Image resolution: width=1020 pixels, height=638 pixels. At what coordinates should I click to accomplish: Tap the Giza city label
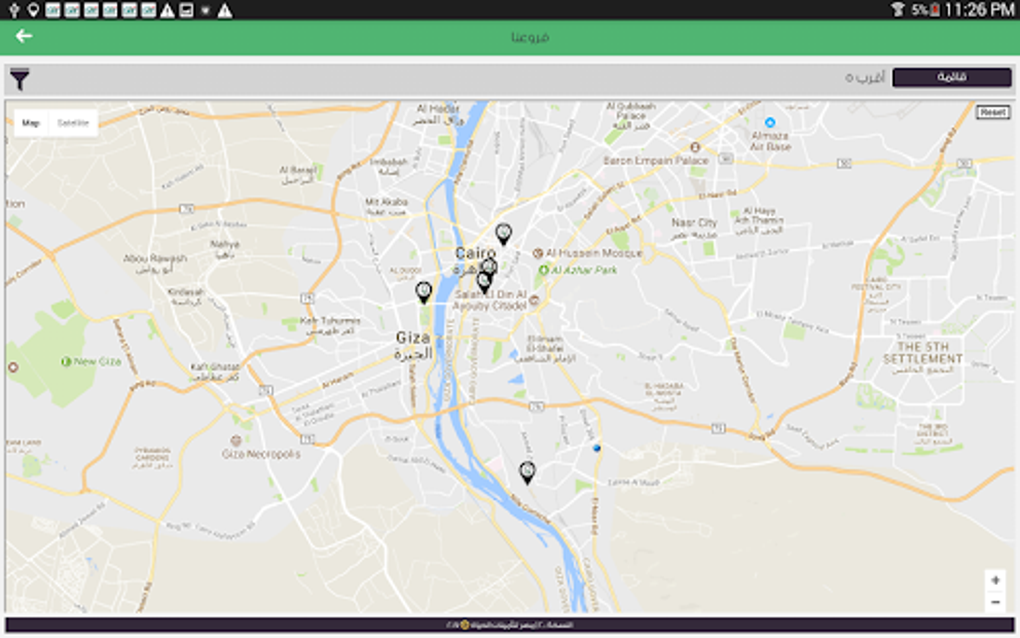[413, 338]
